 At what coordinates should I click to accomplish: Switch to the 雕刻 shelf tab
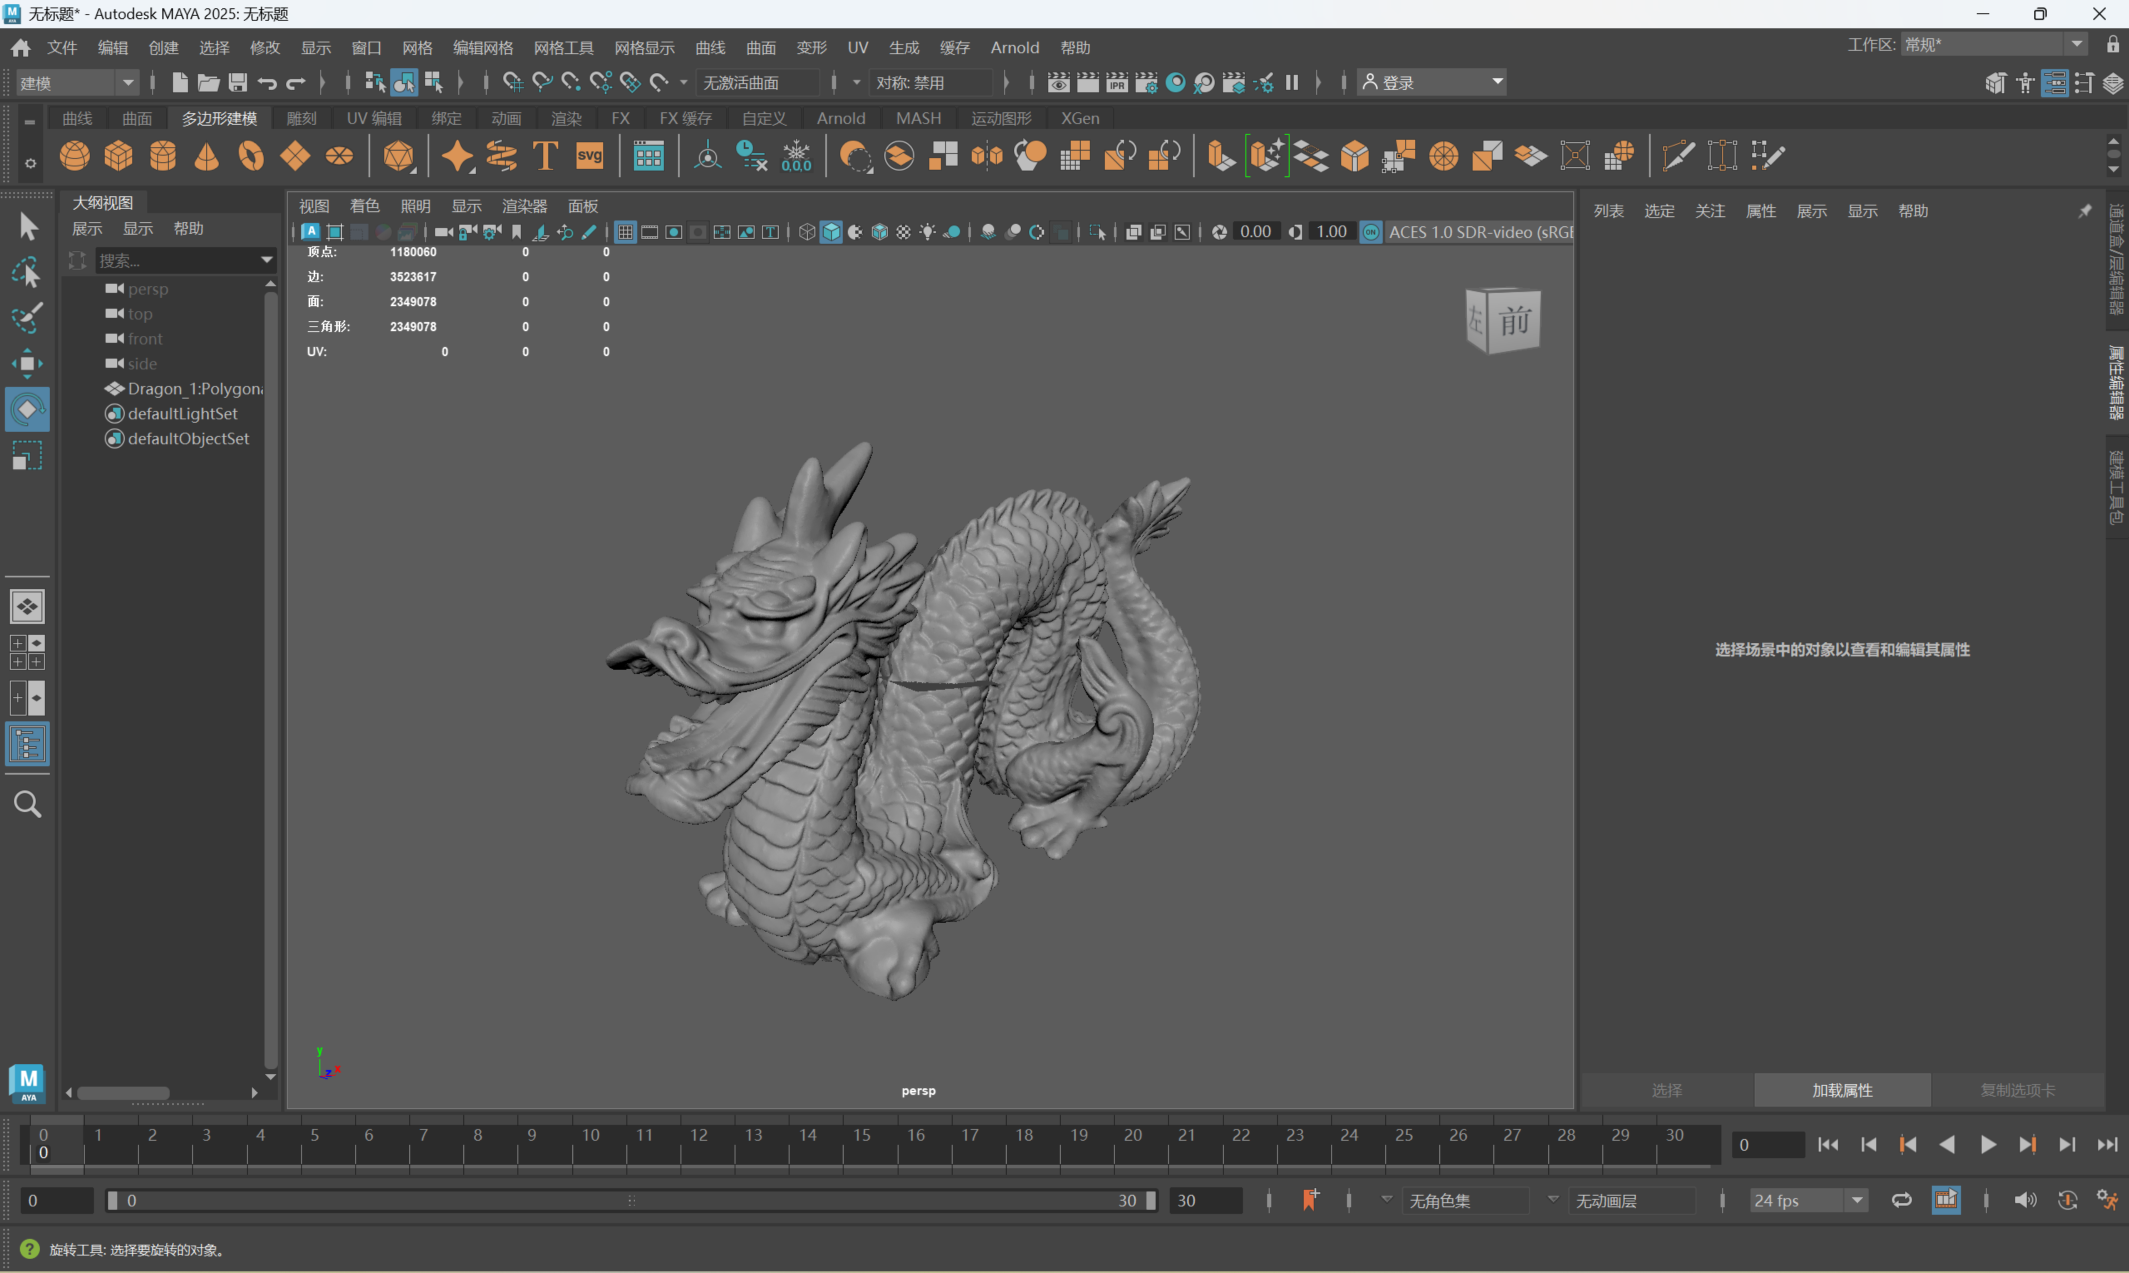coord(301,118)
